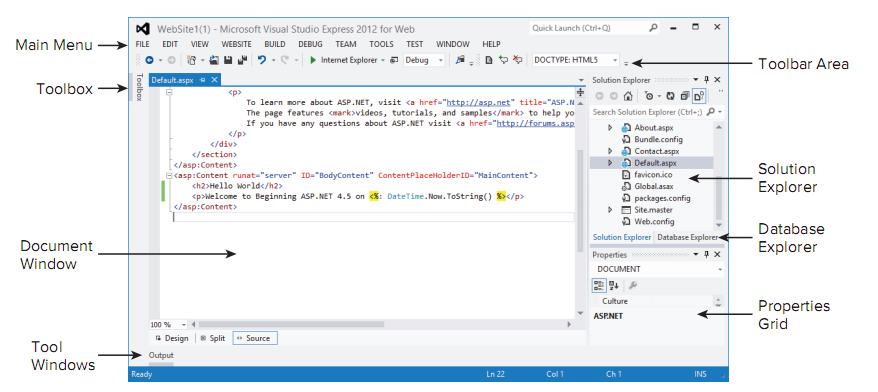878x392 pixels.
Task: Click the New Project toolbar icon
Action: (x=192, y=60)
